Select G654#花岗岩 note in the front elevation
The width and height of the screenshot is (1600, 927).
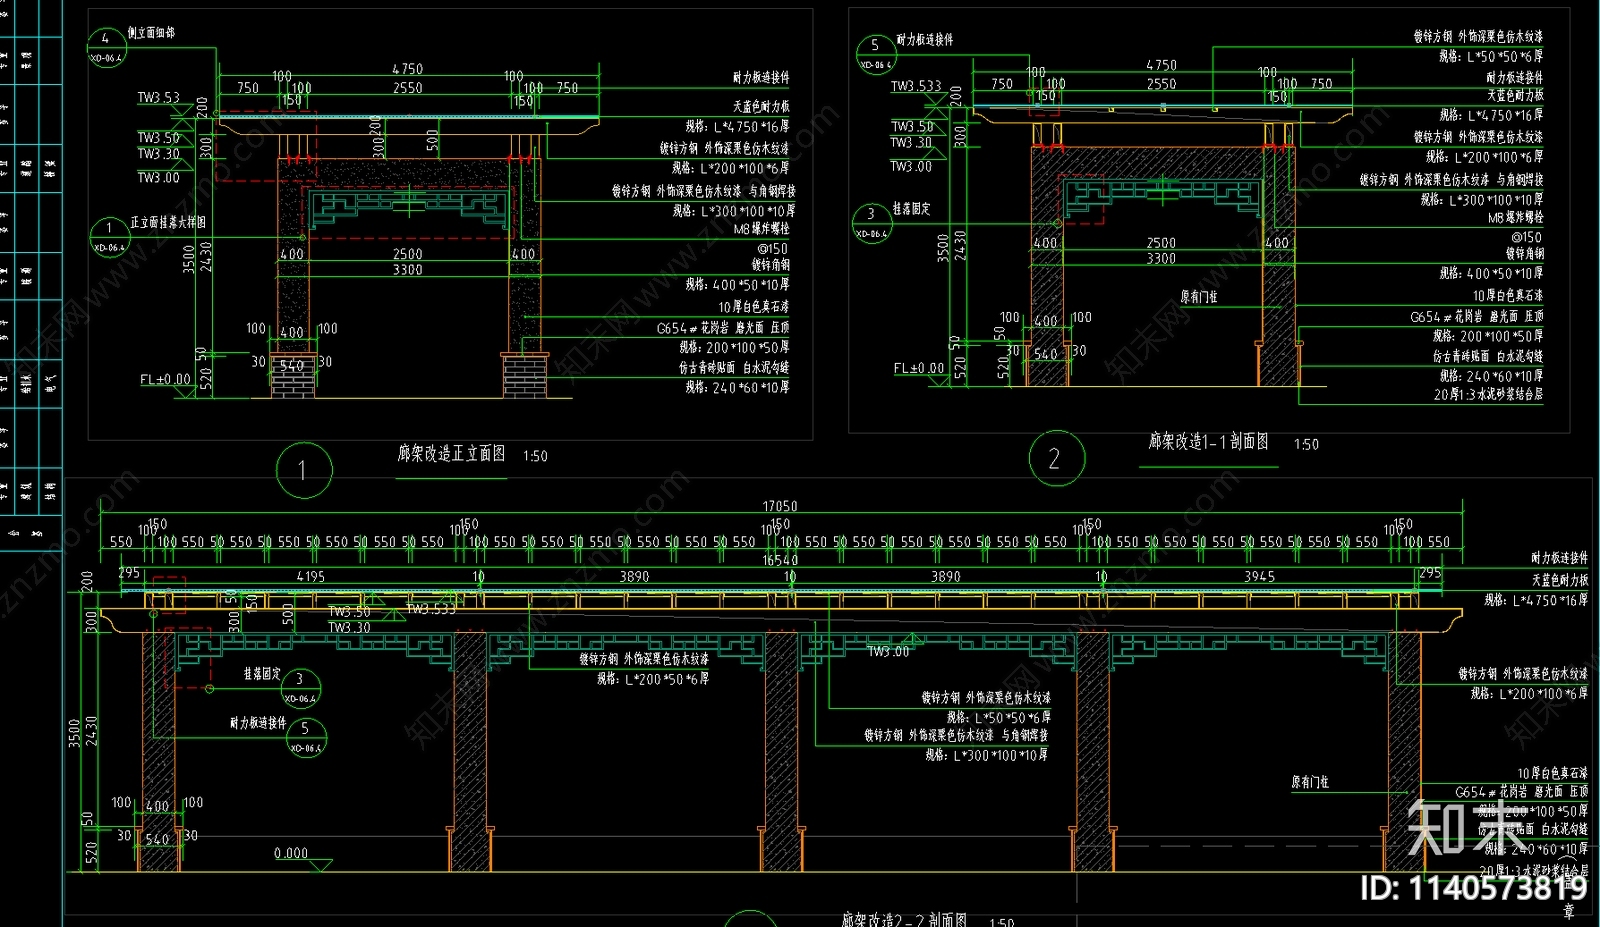pyautogui.click(x=723, y=328)
